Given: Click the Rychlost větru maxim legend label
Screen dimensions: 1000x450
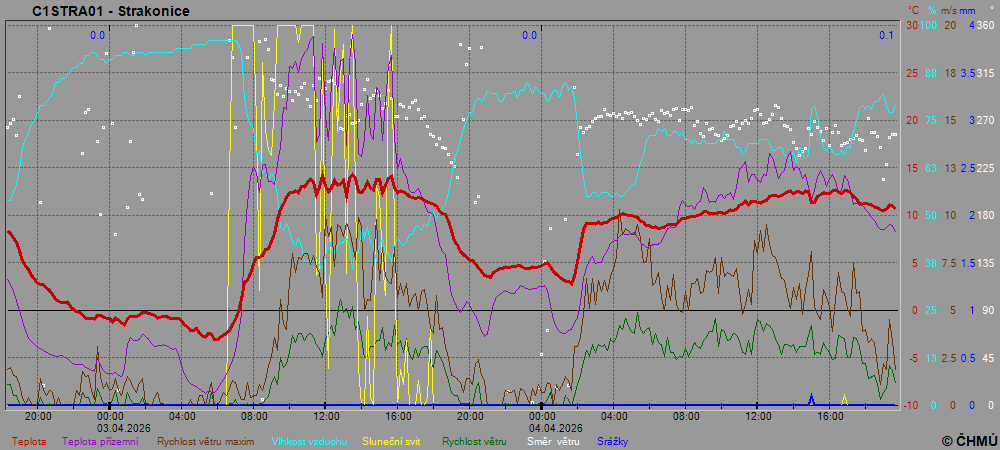Looking at the screenshot, I should click(x=205, y=440).
